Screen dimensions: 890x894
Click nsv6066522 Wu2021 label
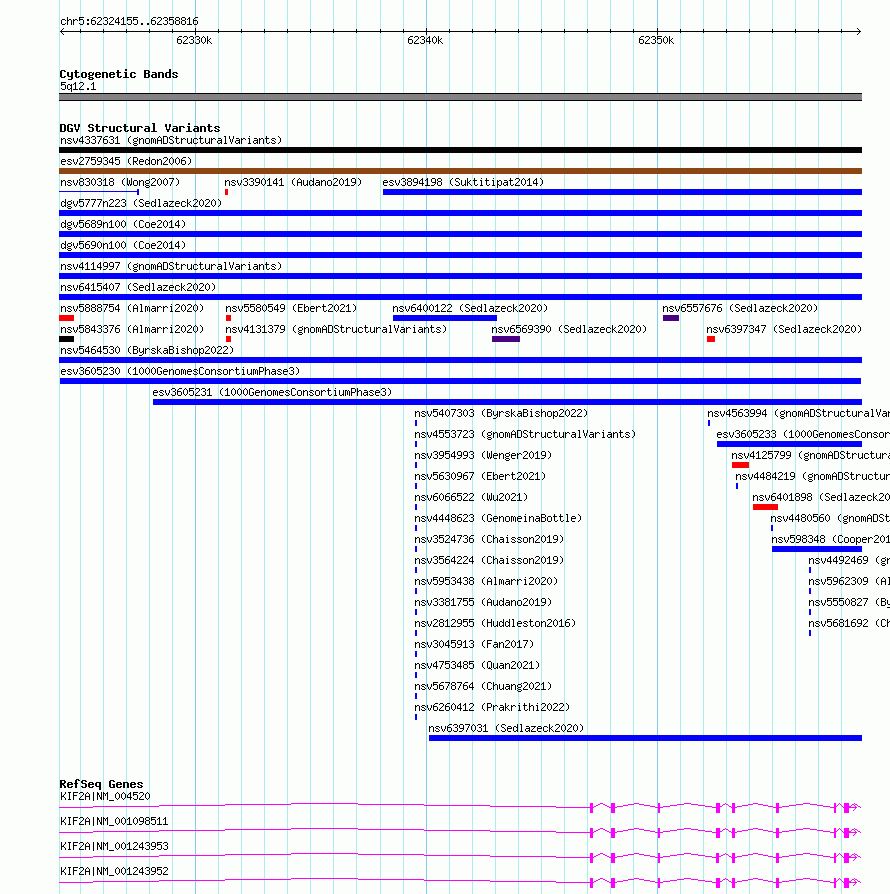[471, 497]
